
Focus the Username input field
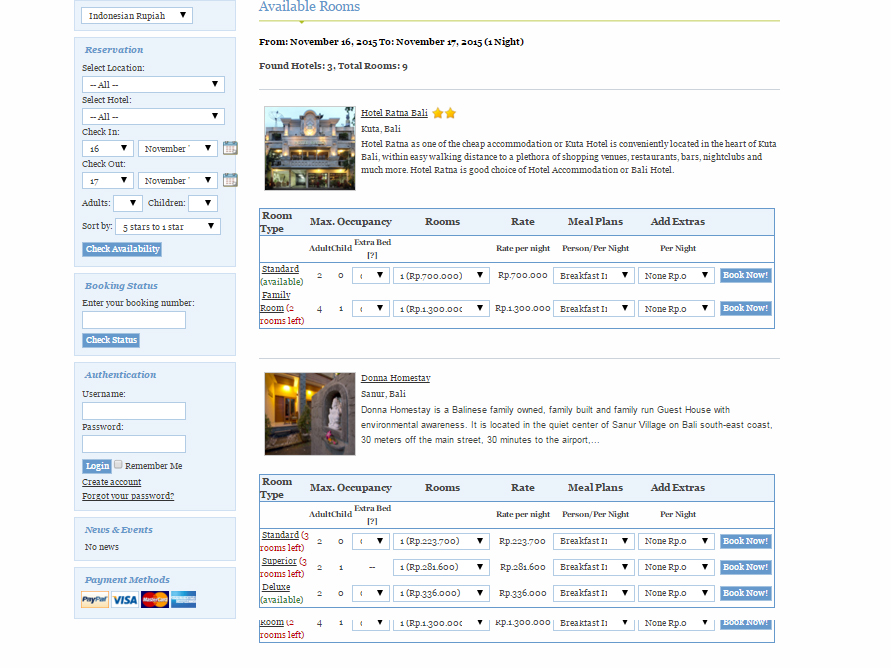click(x=134, y=411)
